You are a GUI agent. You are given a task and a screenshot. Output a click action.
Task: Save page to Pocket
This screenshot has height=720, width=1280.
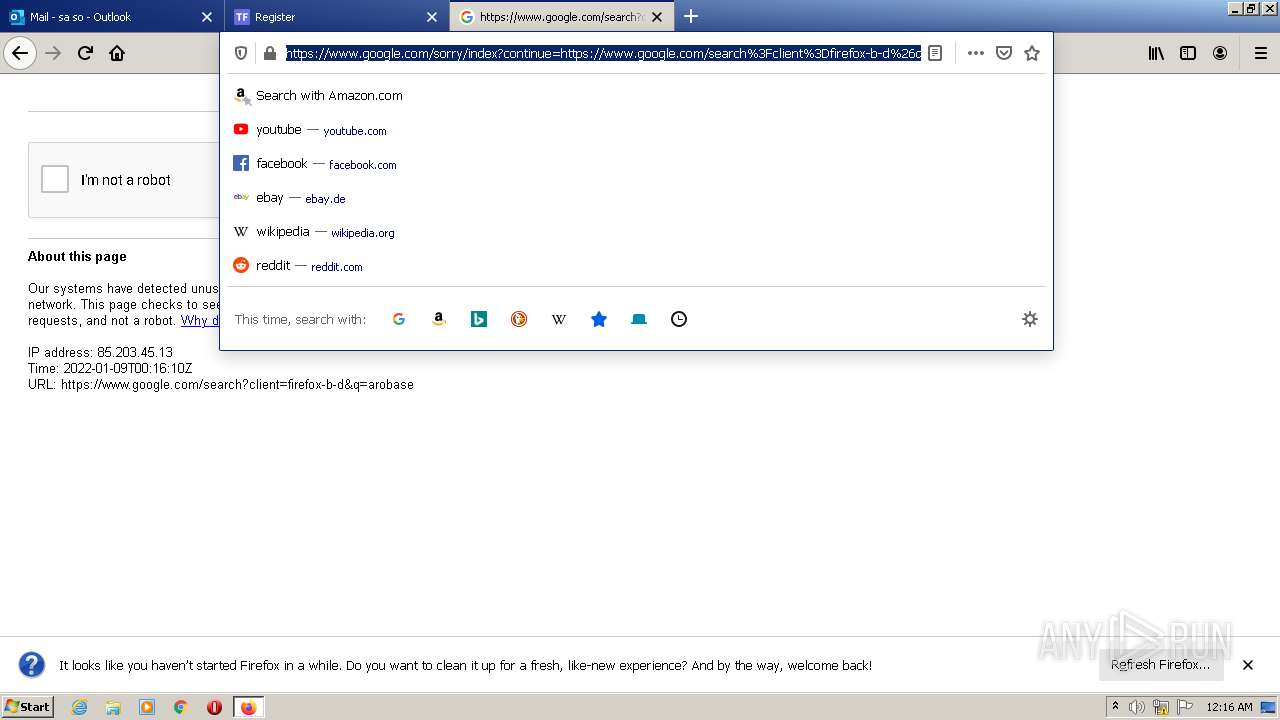pos(1004,53)
